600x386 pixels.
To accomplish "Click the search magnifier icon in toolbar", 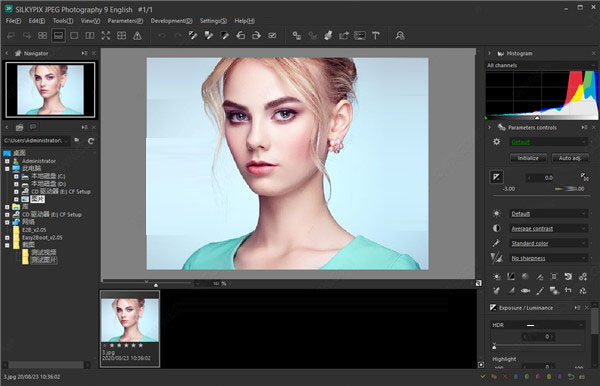I will click(400, 36).
